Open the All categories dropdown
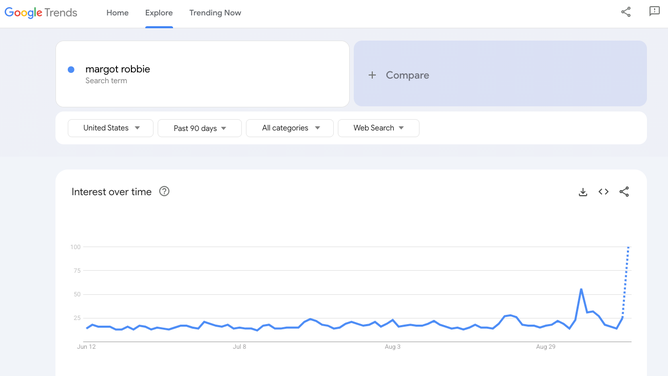 click(290, 128)
